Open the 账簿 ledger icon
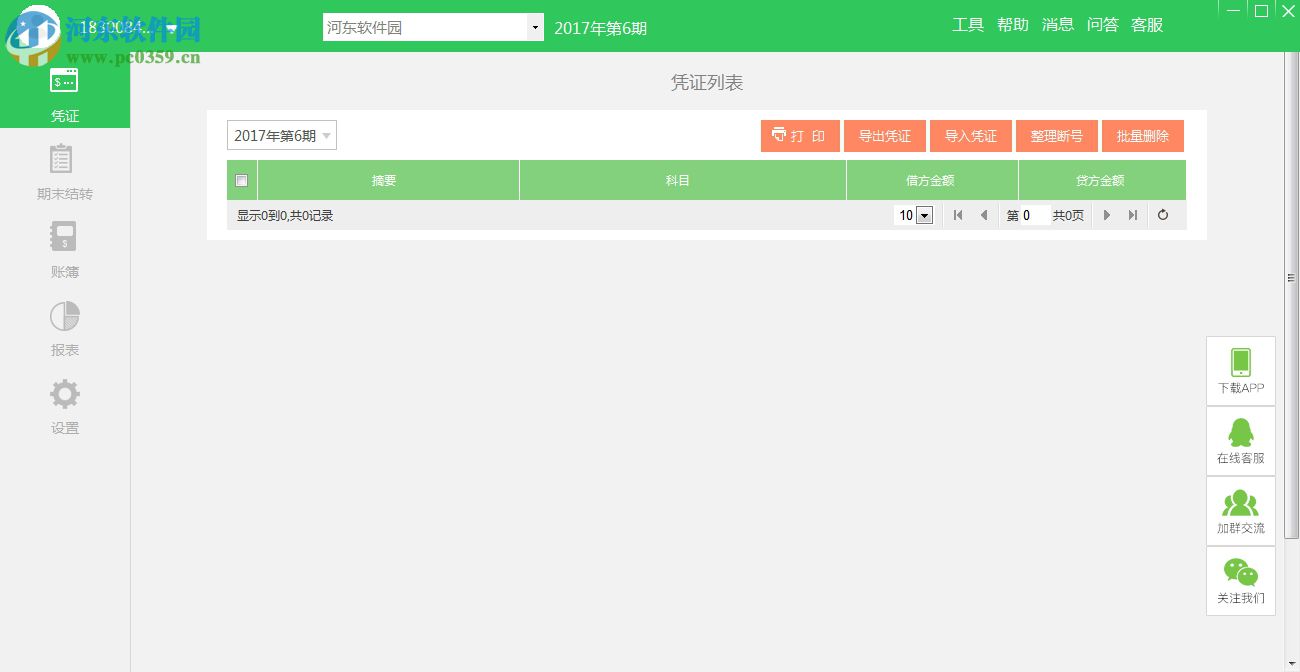This screenshot has height=672, width=1300. (x=64, y=237)
